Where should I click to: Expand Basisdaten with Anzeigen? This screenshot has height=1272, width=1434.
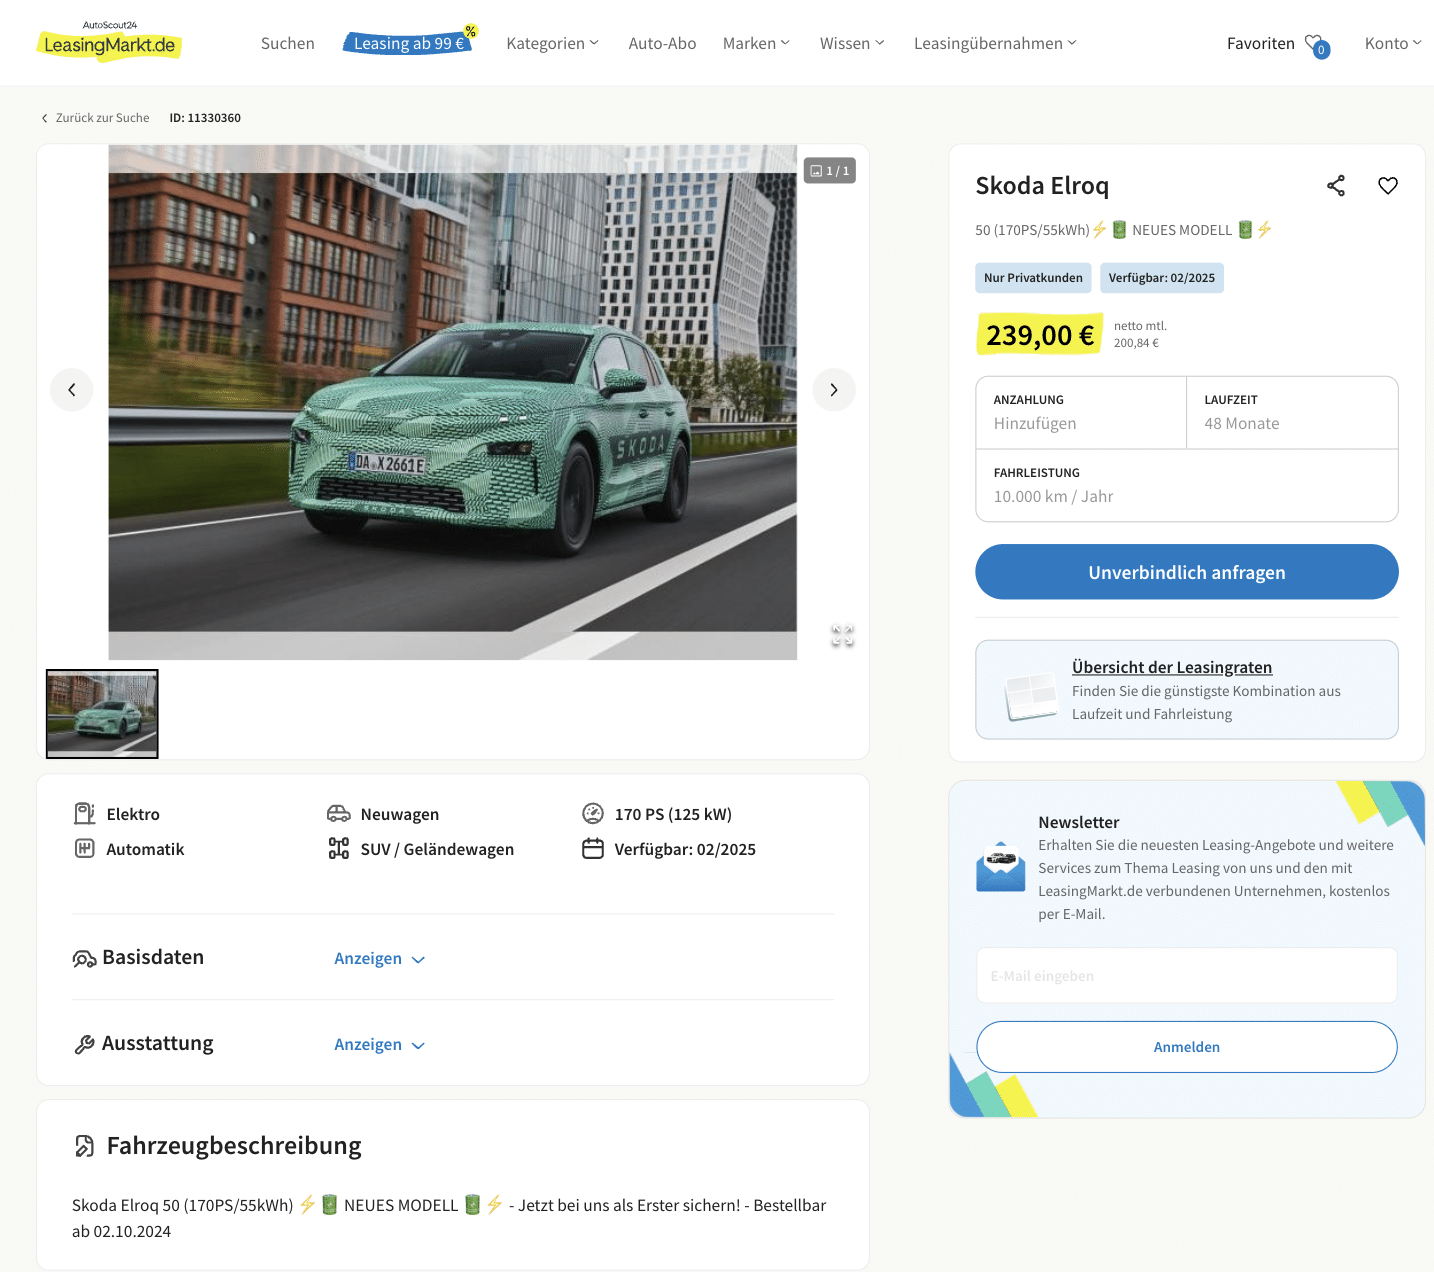click(x=380, y=959)
